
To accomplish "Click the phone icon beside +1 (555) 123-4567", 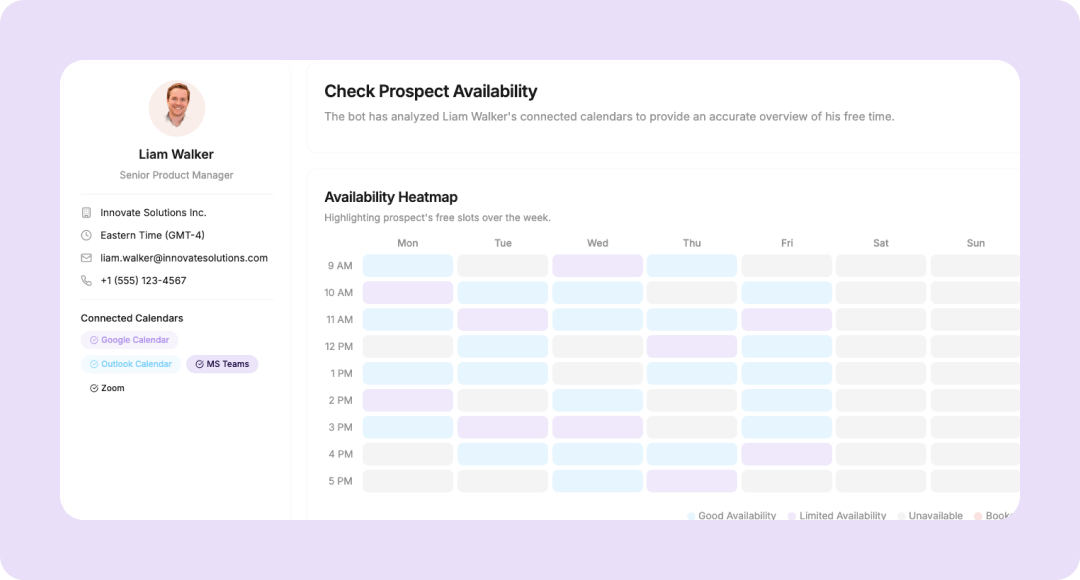I will point(86,281).
